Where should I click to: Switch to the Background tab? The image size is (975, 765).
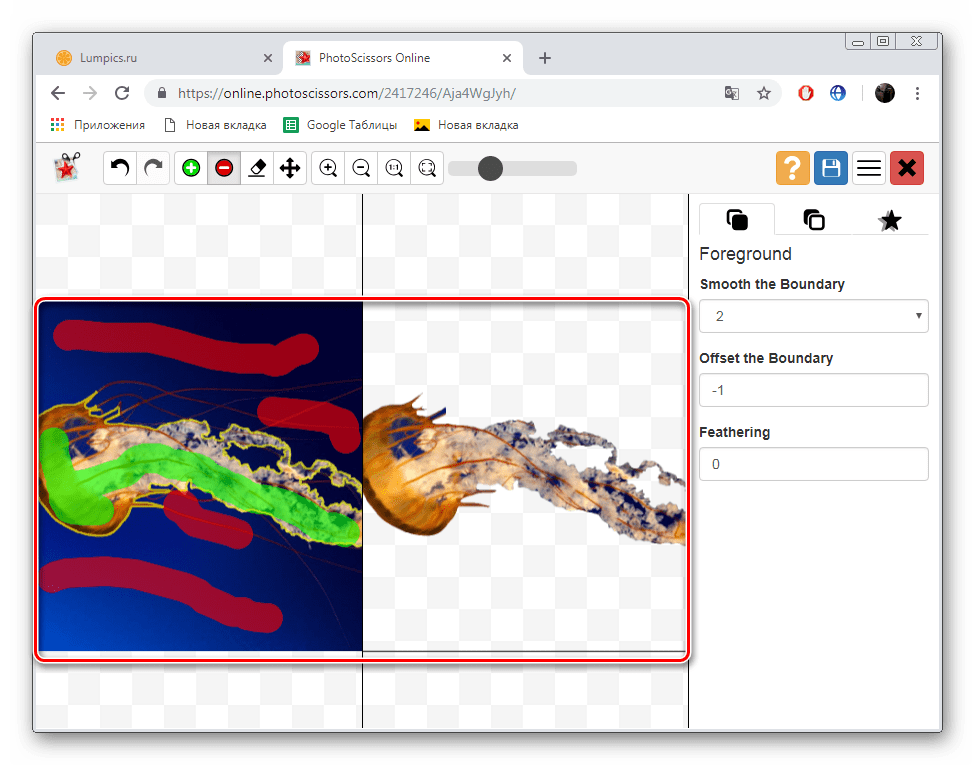tap(814, 220)
